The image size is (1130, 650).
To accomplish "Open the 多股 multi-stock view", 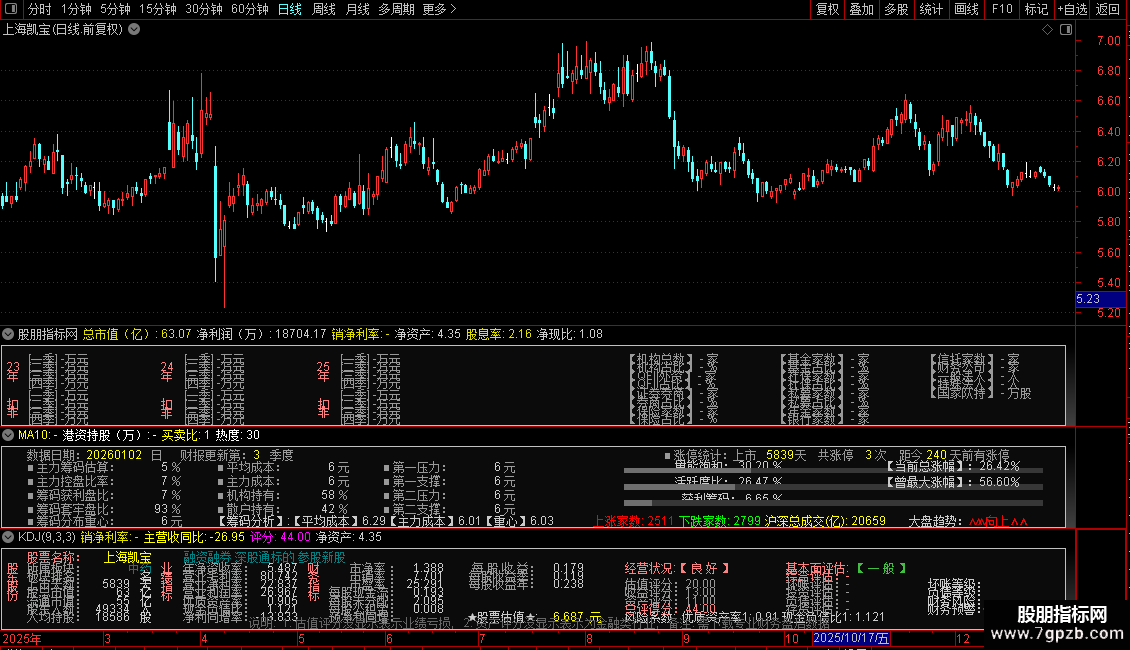I will tap(896, 9).
